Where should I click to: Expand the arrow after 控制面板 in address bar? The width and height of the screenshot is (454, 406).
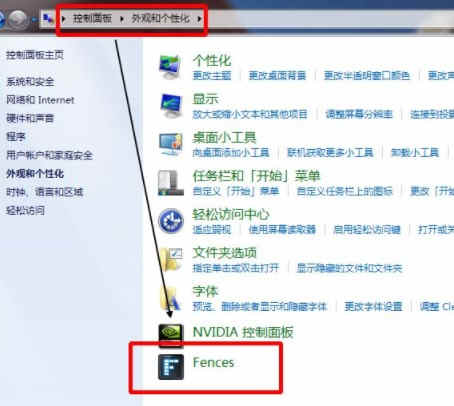(122, 19)
